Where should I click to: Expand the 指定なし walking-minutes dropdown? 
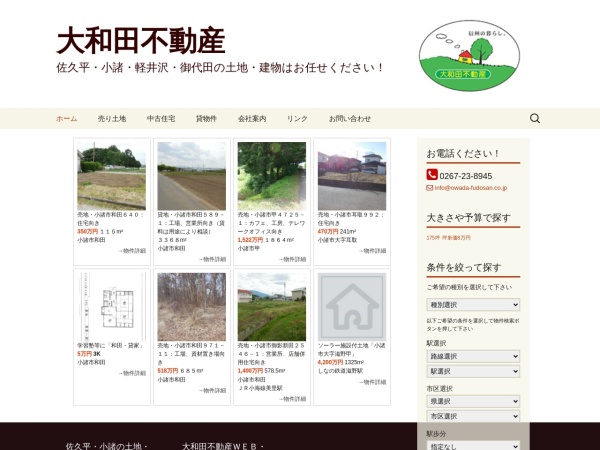click(x=473, y=446)
